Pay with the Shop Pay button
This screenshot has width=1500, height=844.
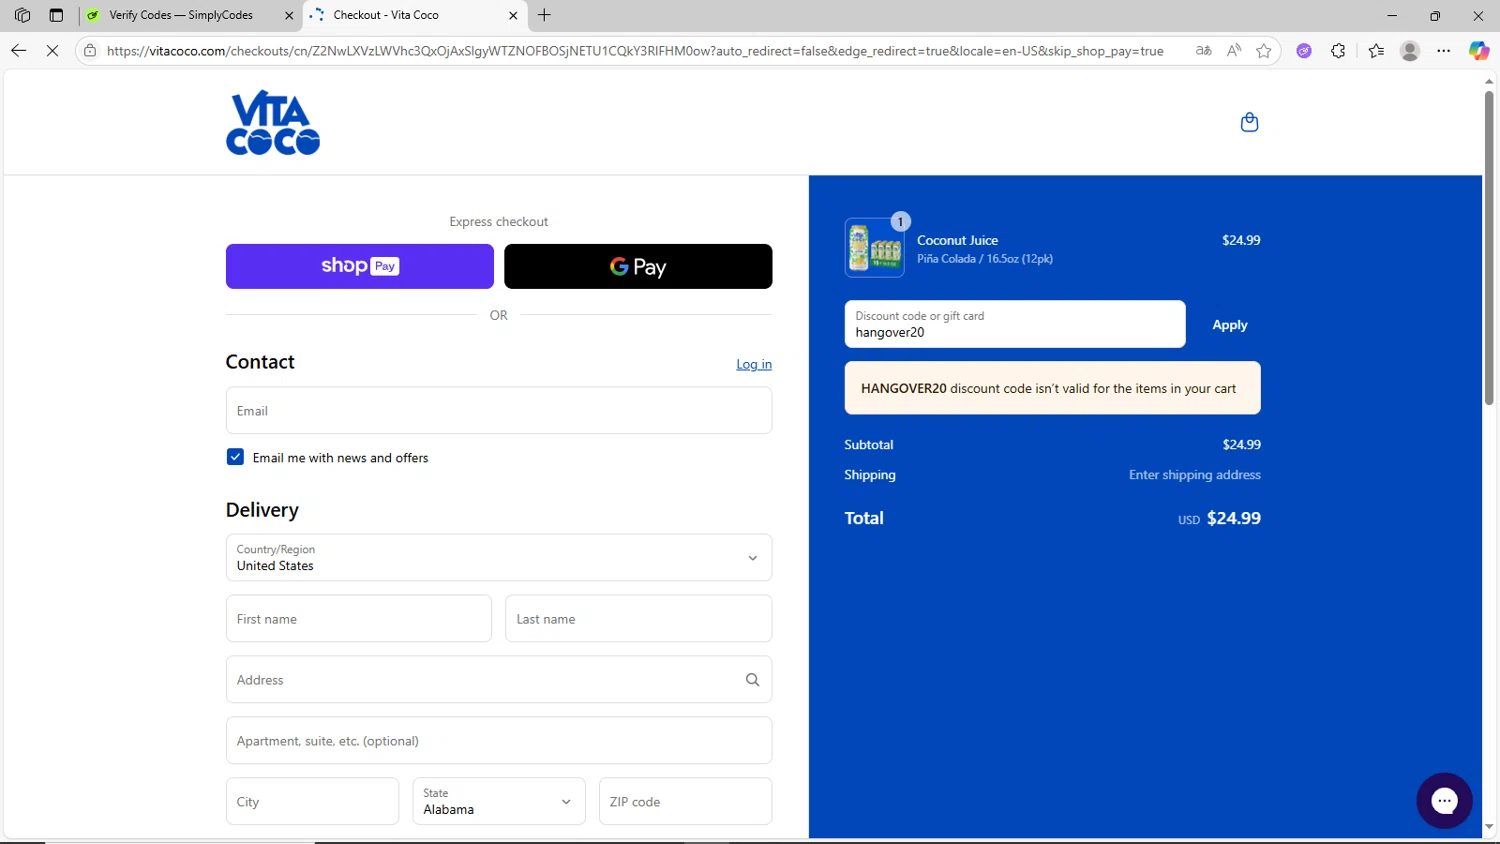(360, 266)
